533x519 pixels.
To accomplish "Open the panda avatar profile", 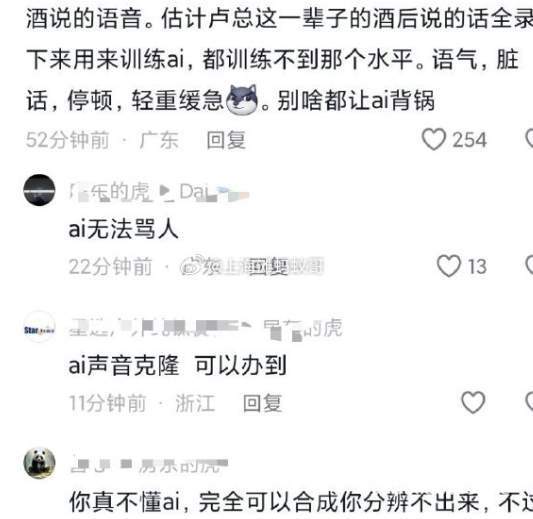I will [x=39, y=463].
